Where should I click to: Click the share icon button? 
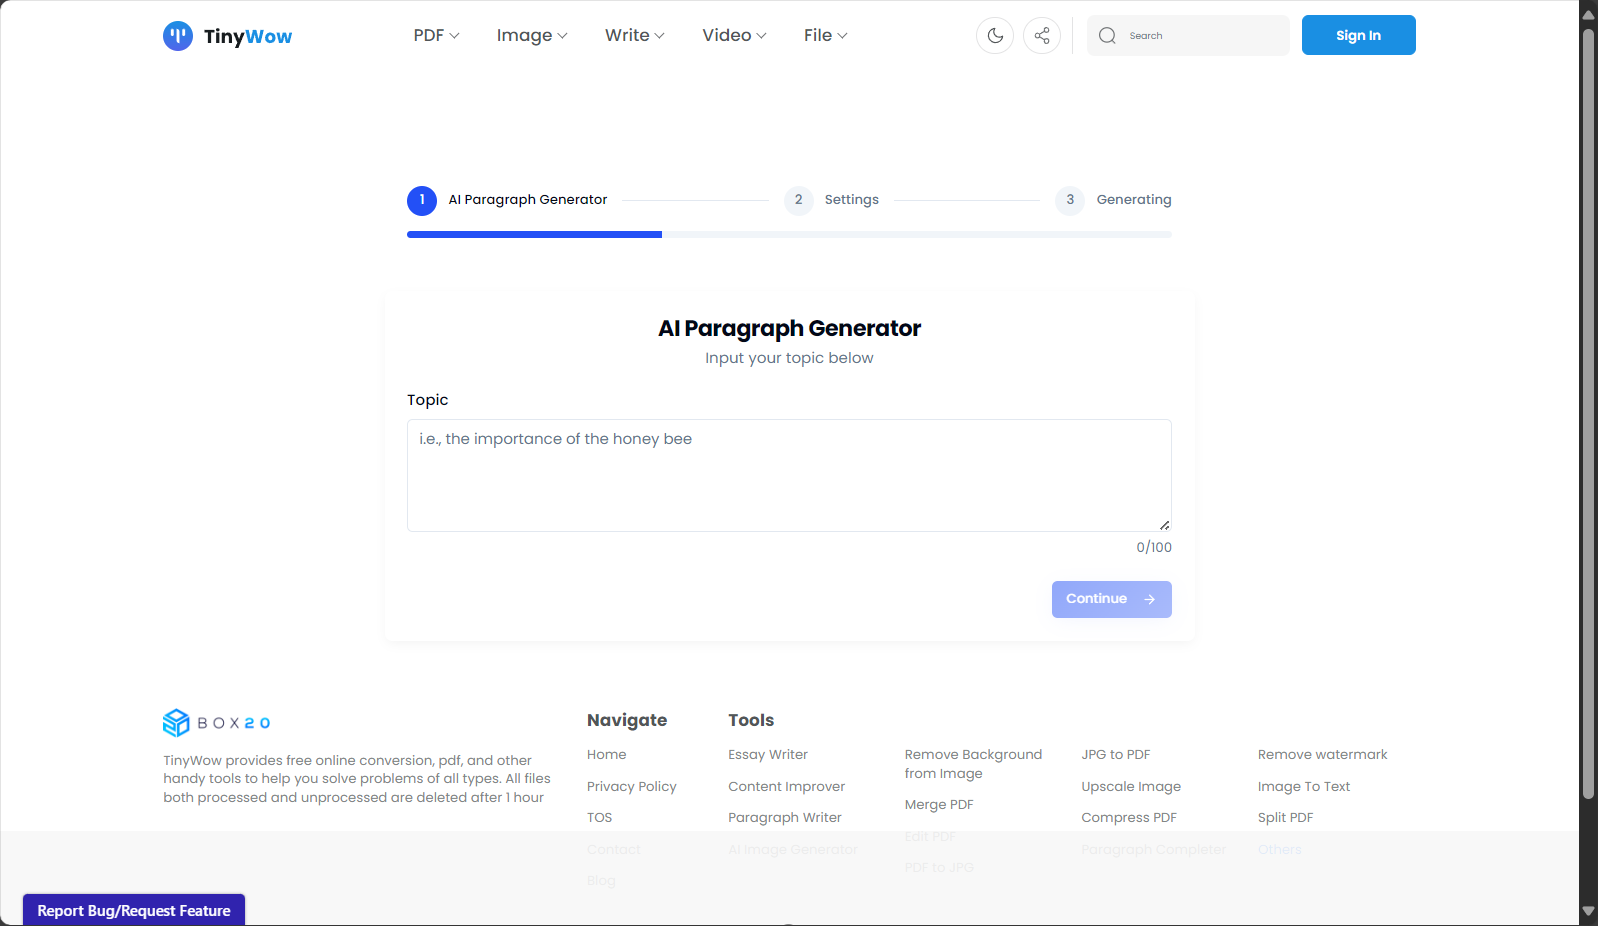(x=1042, y=36)
